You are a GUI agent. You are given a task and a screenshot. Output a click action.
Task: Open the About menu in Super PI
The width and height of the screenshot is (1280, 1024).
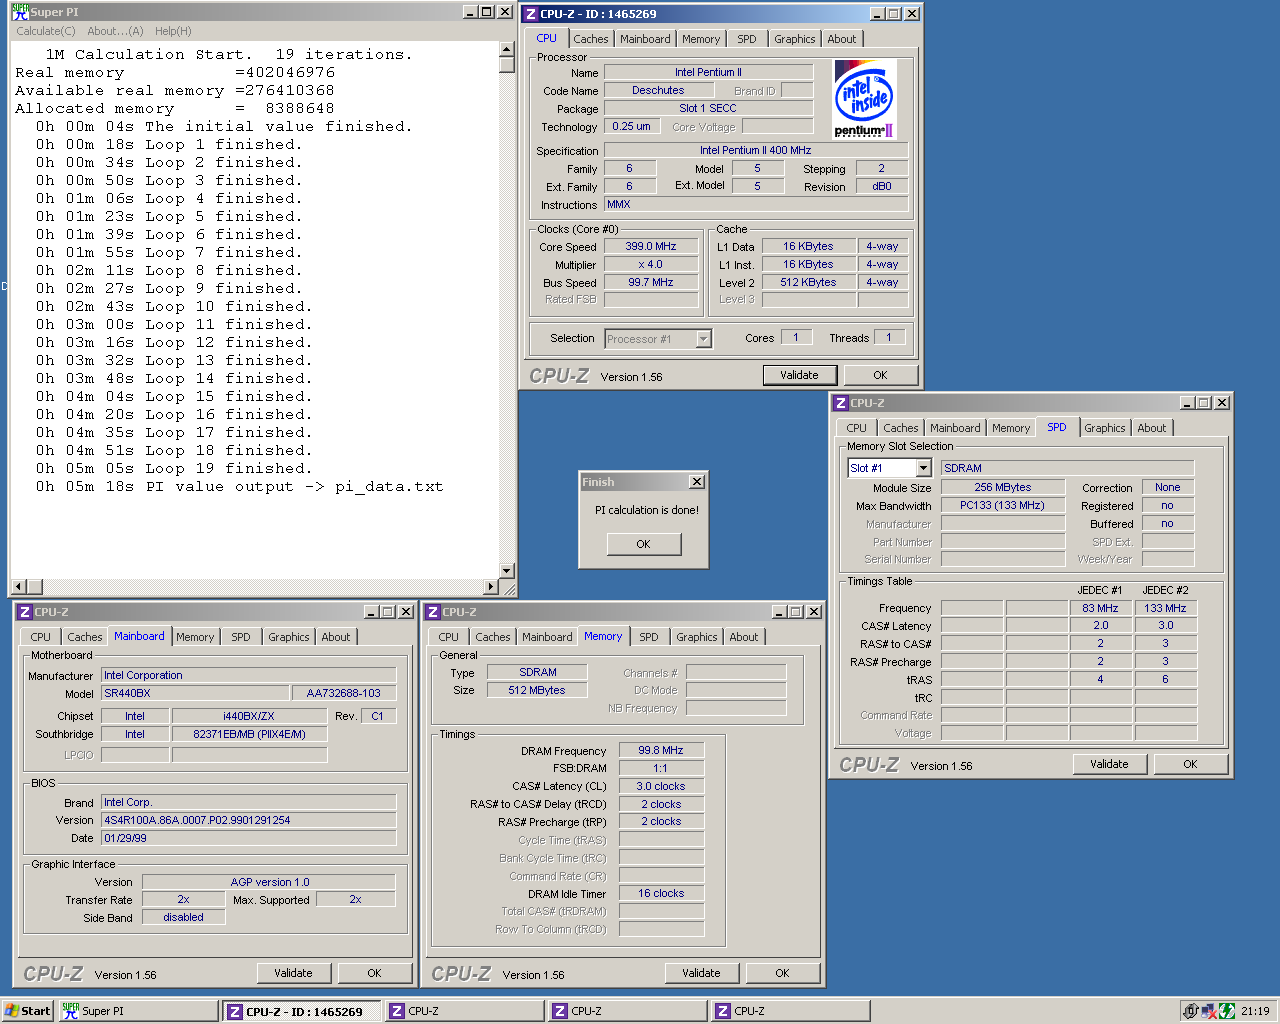point(115,31)
